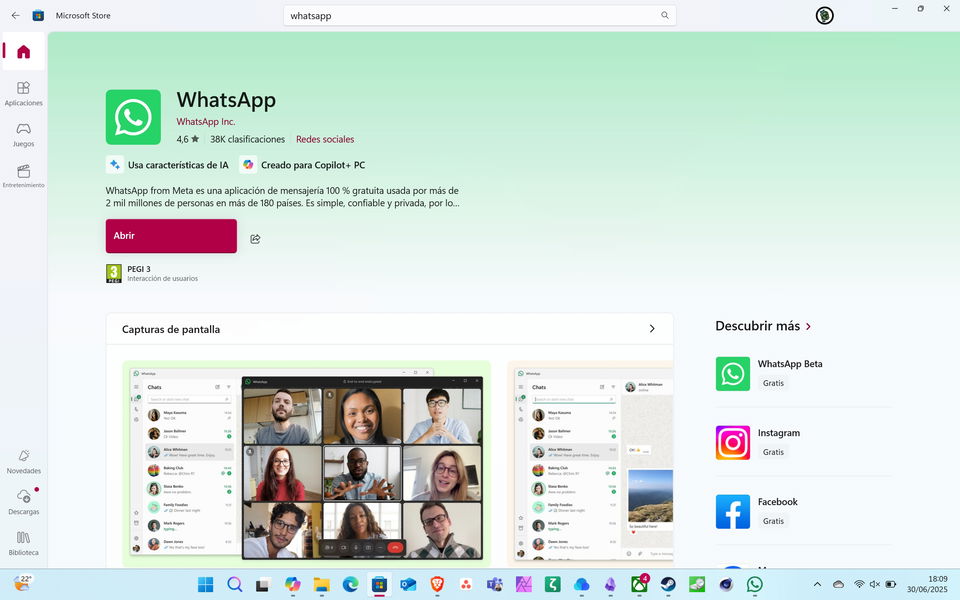Open weather widget showing 22°
This screenshot has width=960, height=600.
pyautogui.click(x=22, y=583)
